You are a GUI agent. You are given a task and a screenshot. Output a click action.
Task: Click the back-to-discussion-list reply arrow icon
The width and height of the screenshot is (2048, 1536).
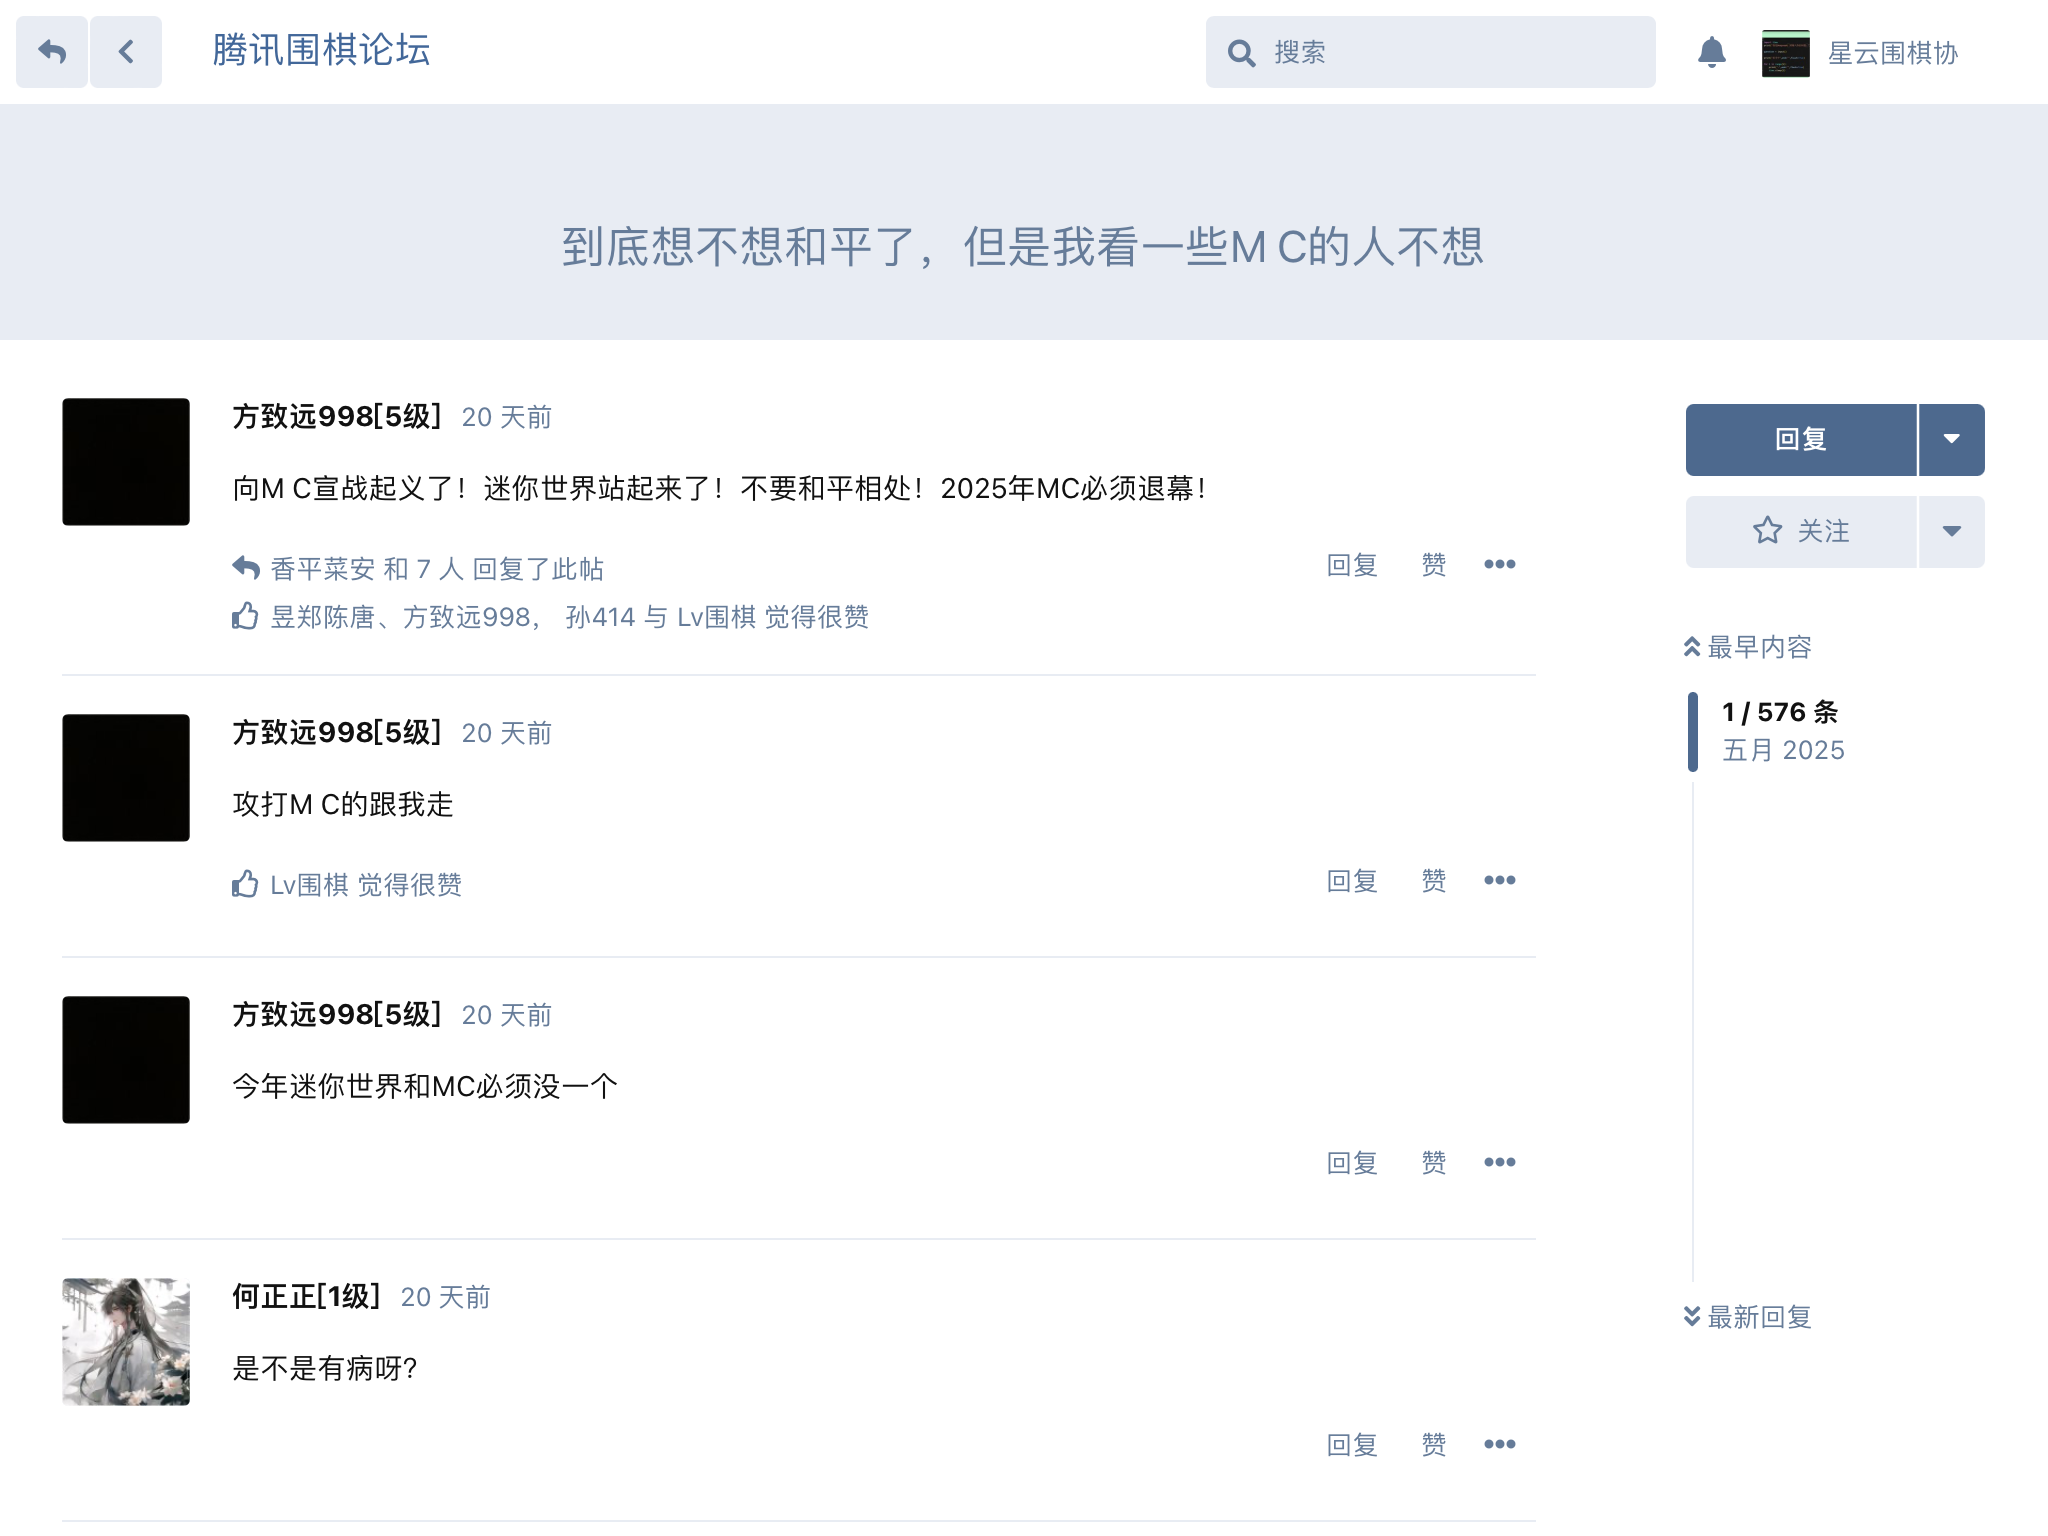point(52,52)
